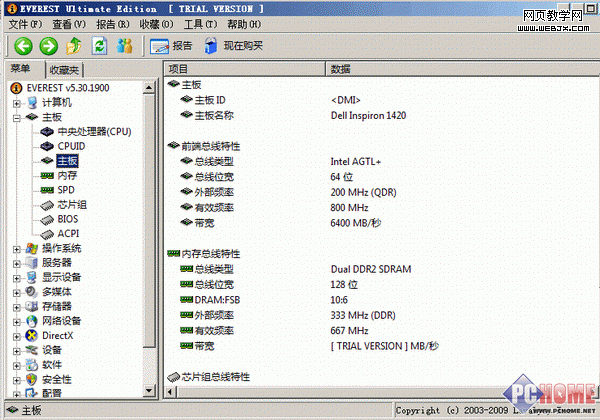Expand the DirectX tree node
600x420 pixels.
[x=17, y=335]
